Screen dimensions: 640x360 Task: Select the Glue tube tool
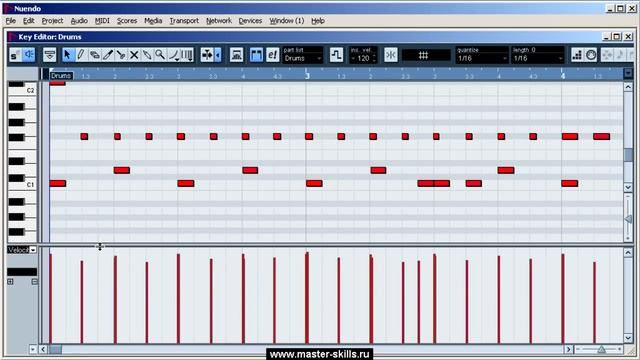[147, 55]
